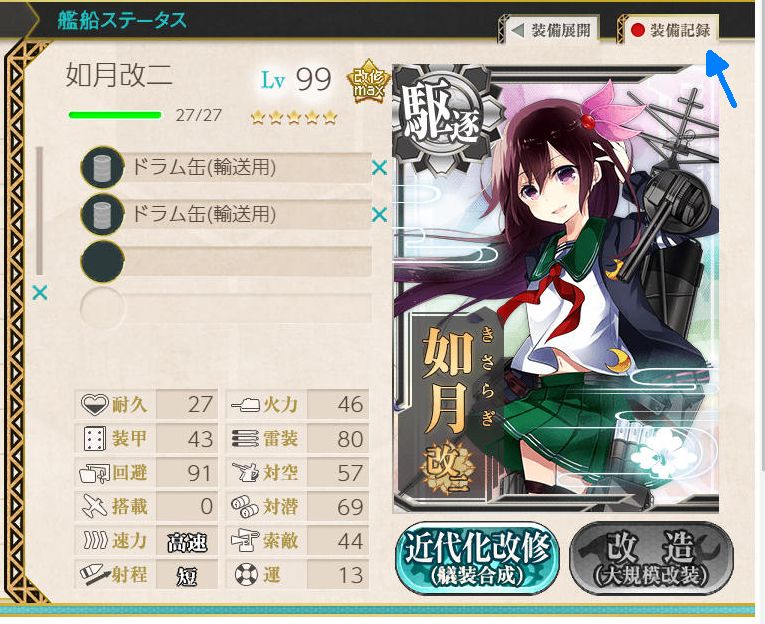This screenshot has height=624, width=765.
Task: Click the lifebuoy icon next to 運
Action: tap(246, 574)
